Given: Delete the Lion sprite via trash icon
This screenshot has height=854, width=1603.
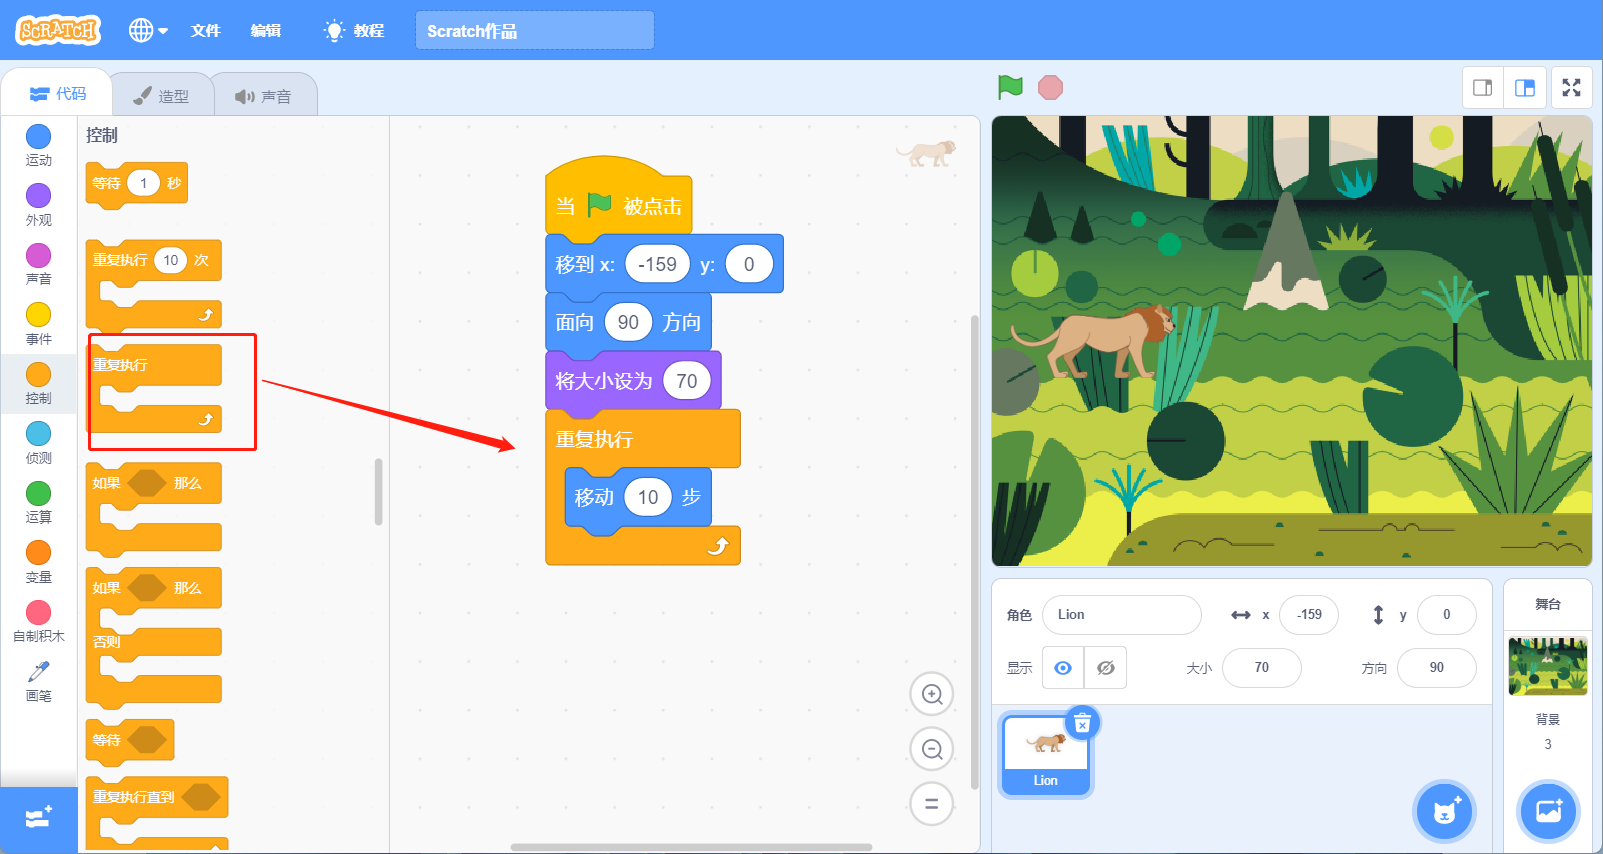Looking at the screenshot, I should pos(1082,722).
